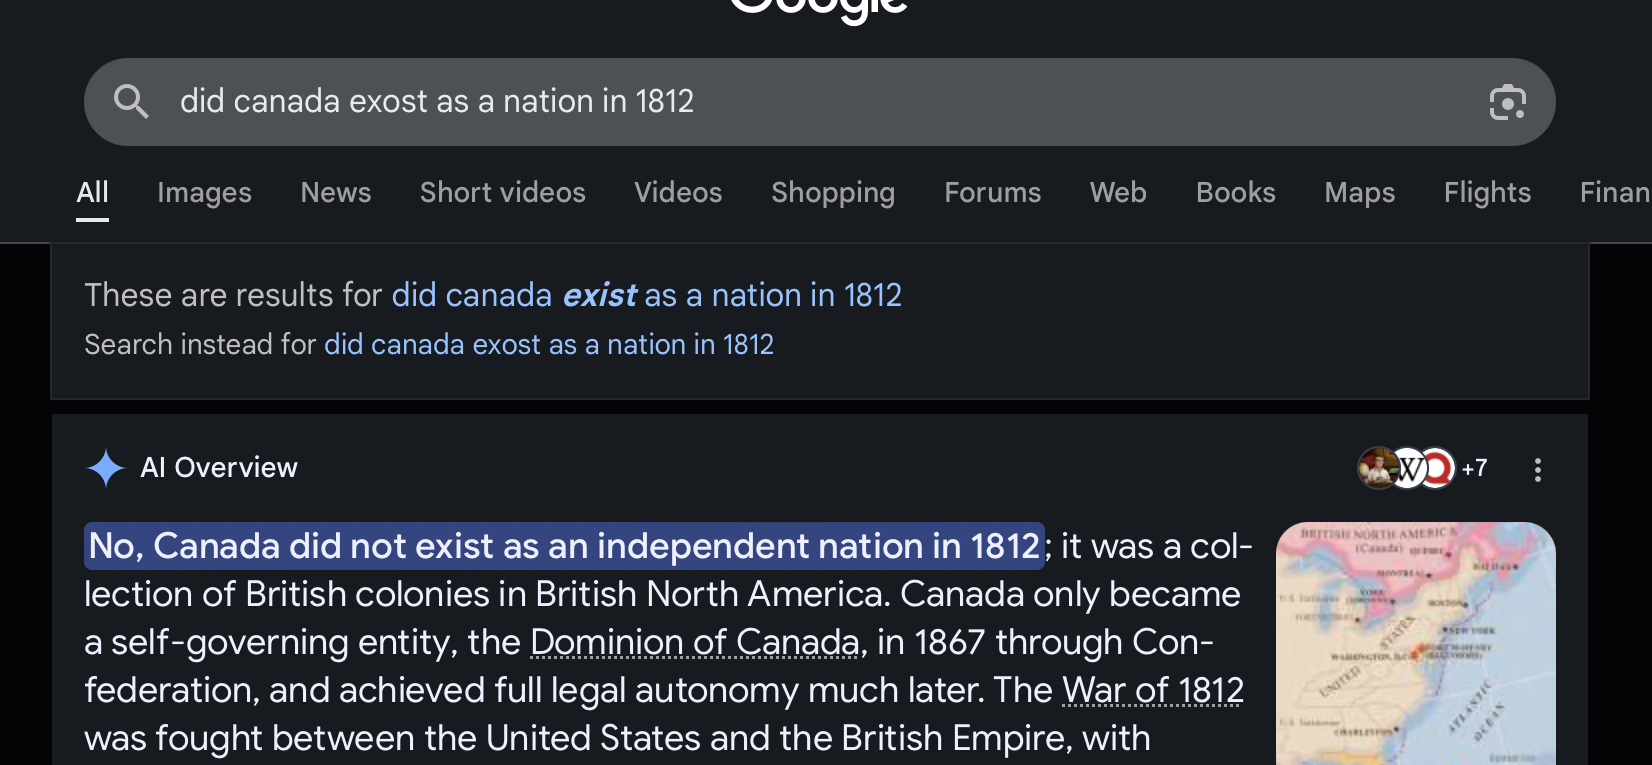Switch to the Images tab

pos(204,192)
